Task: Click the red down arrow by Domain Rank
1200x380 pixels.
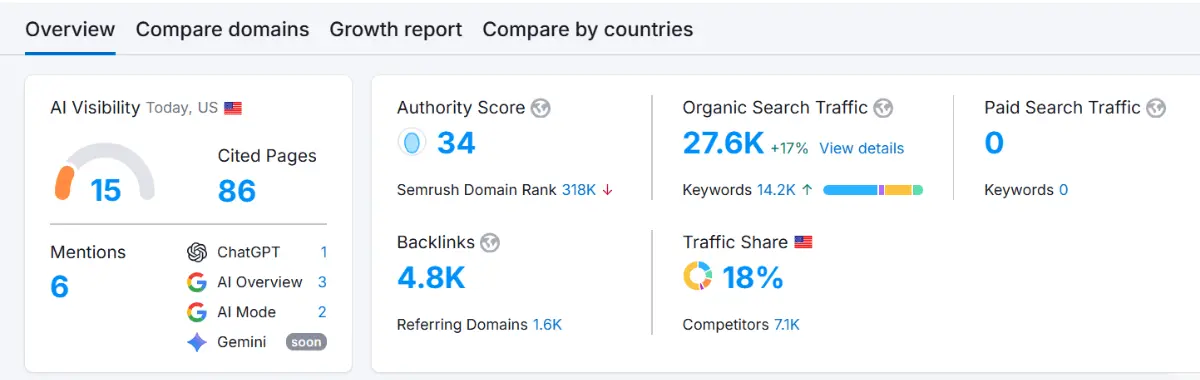Action: click(607, 190)
